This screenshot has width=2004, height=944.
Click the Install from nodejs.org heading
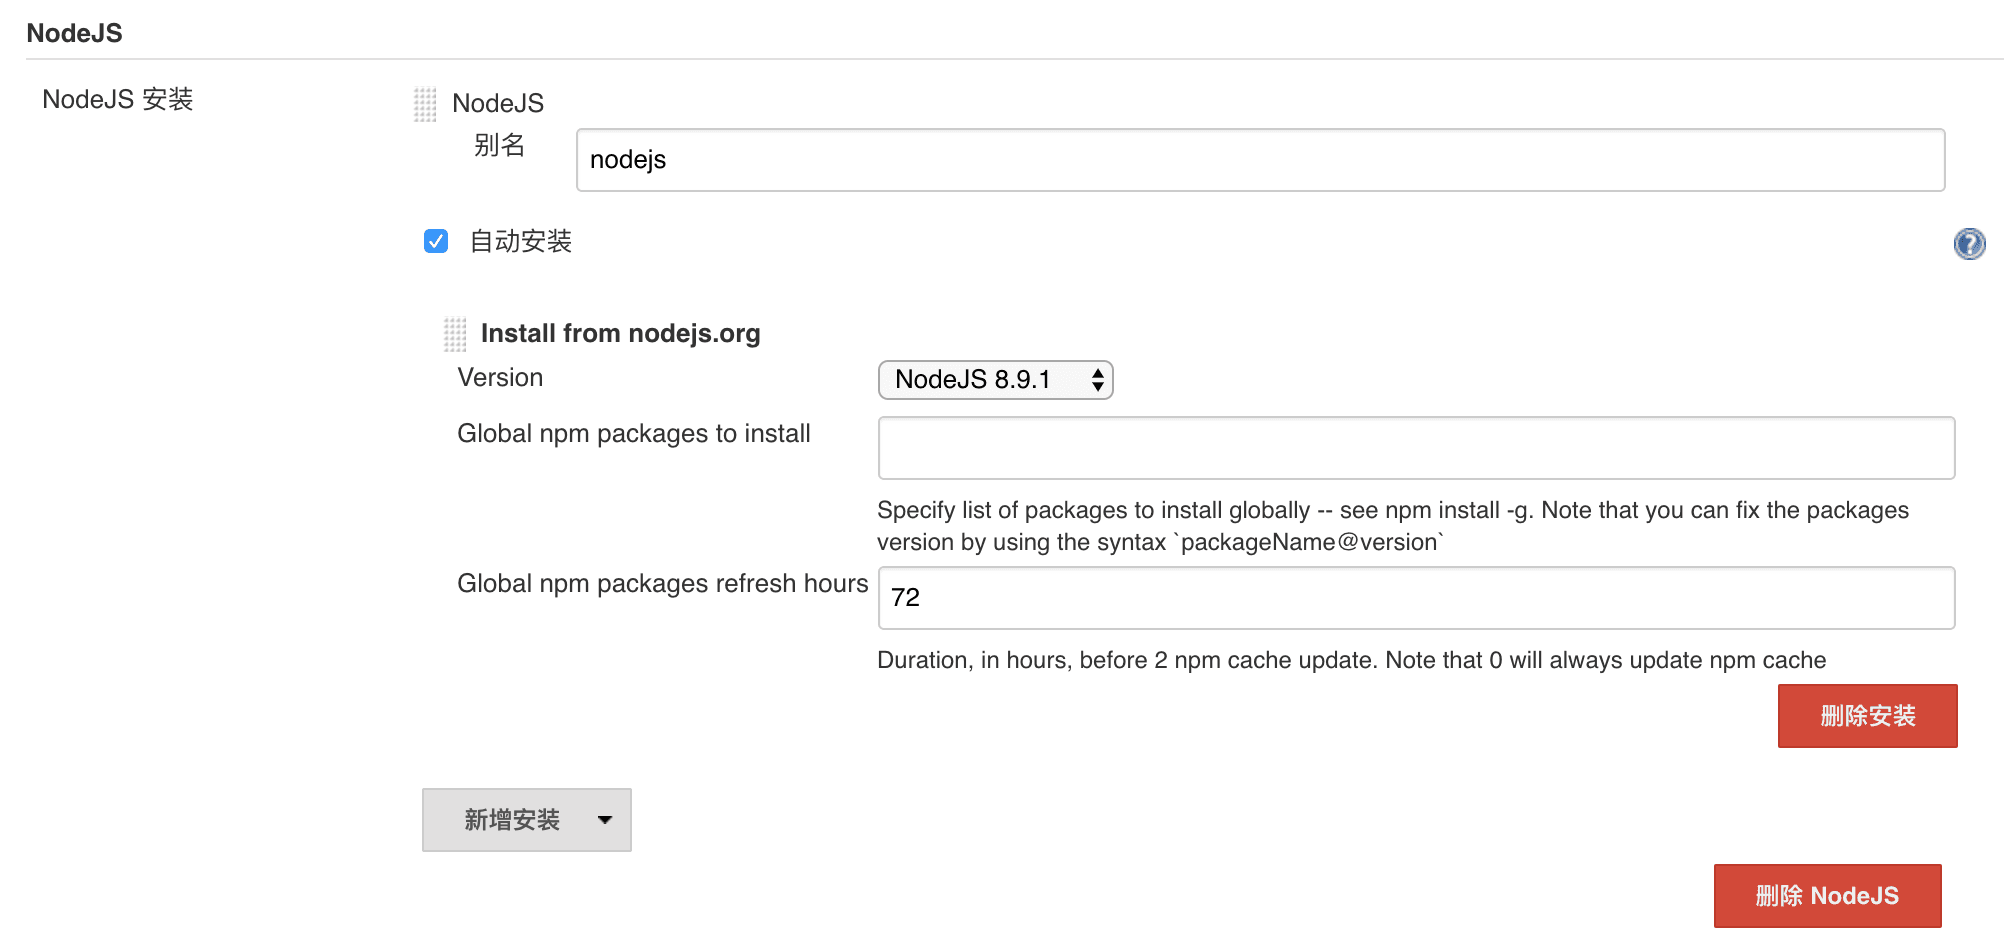620,333
